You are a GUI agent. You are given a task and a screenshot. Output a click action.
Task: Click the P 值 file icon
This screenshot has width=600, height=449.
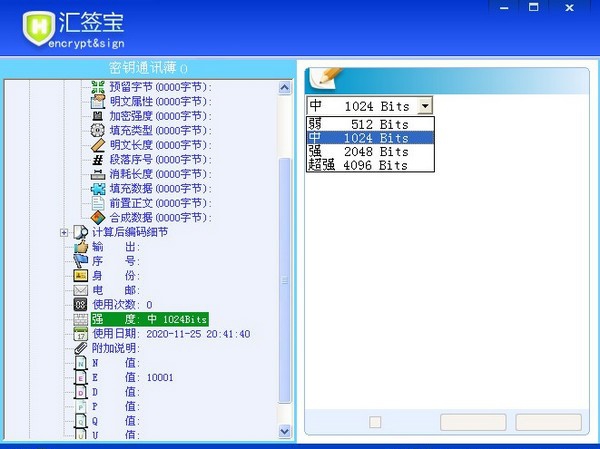click(x=80, y=407)
